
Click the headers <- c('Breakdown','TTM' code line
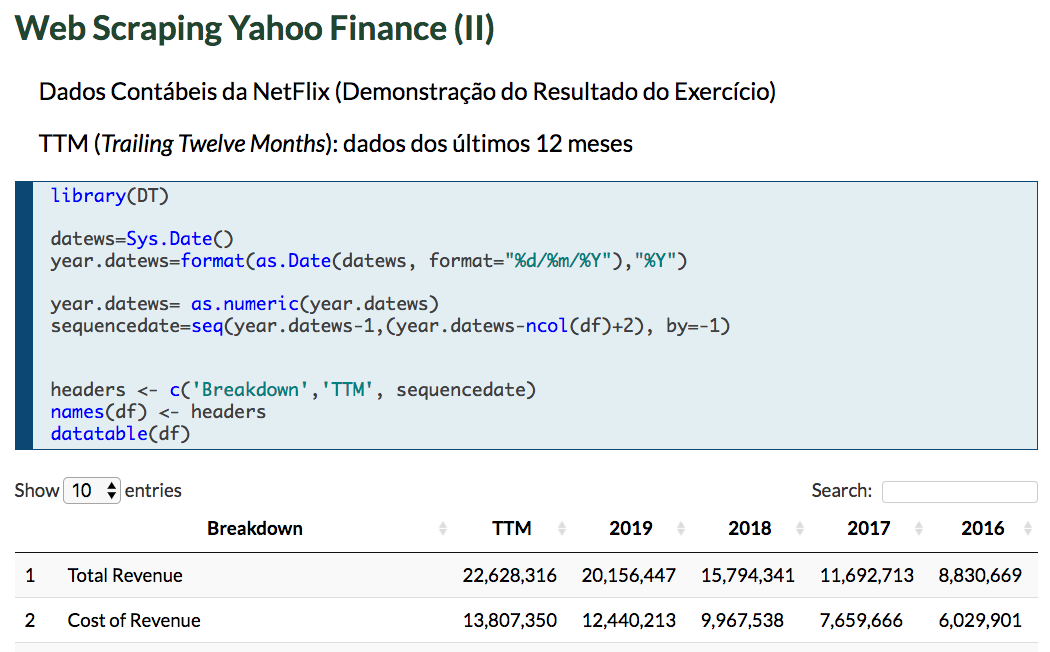pyautogui.click(x=293, y=390)
